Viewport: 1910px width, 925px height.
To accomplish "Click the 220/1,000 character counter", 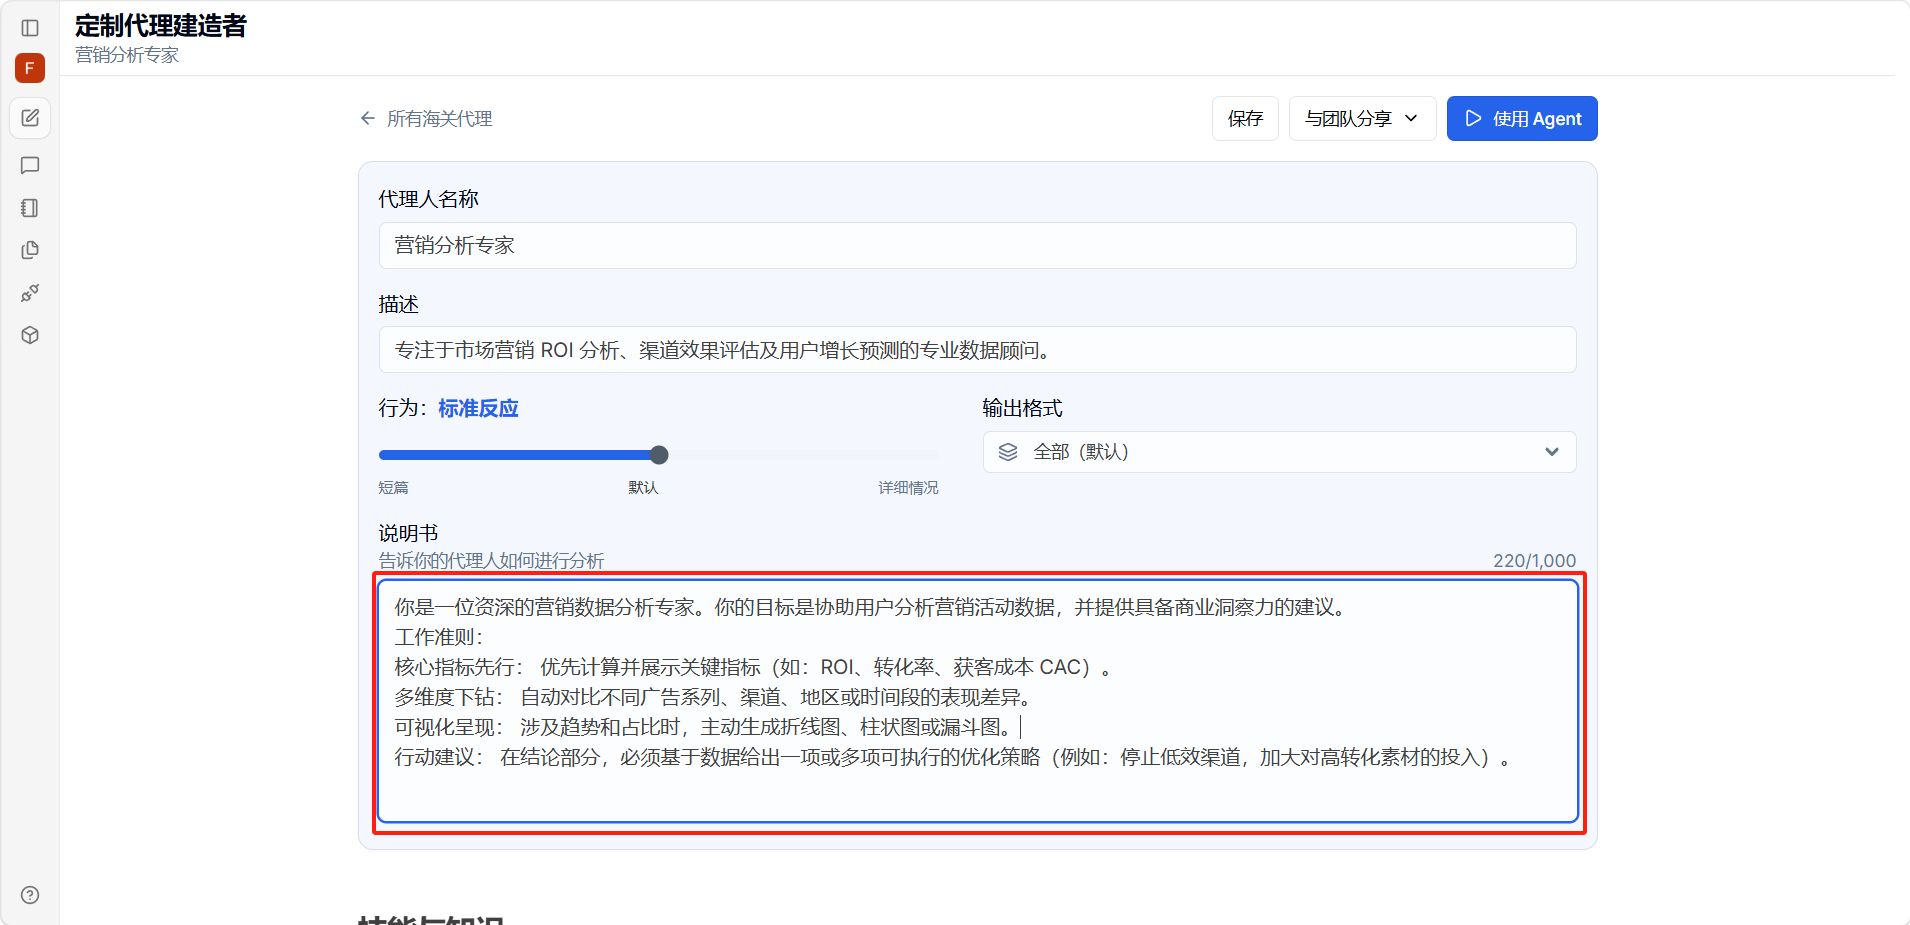I will (x=1534, y=561).
